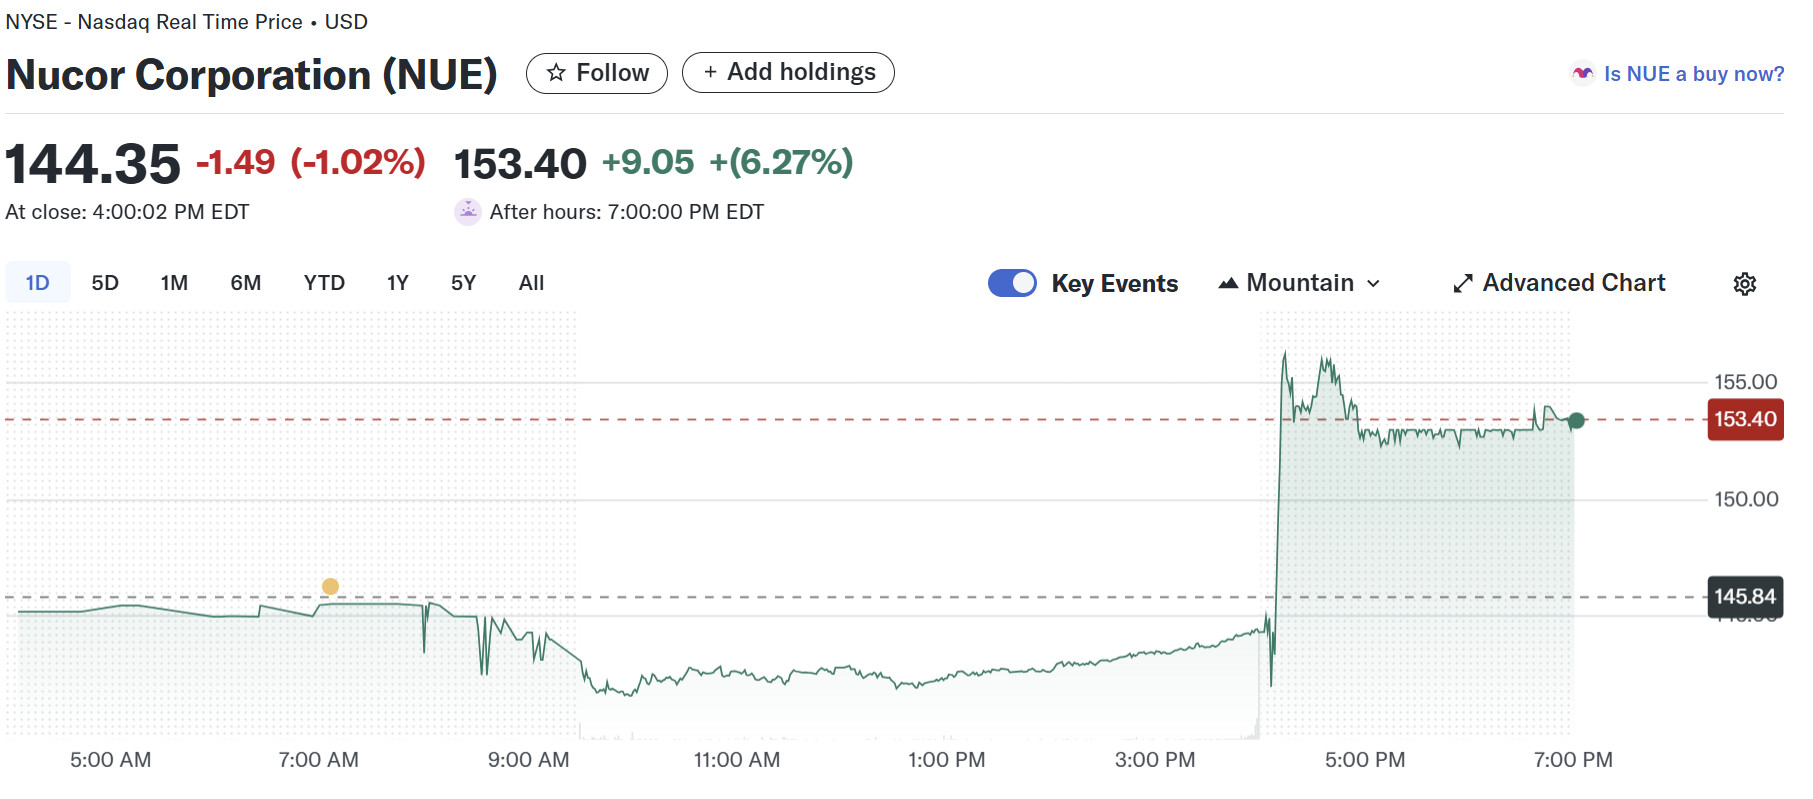Click the yellow key event dot
The height and width of the screenshot is (799, 1813).
(x=330, y=586)
